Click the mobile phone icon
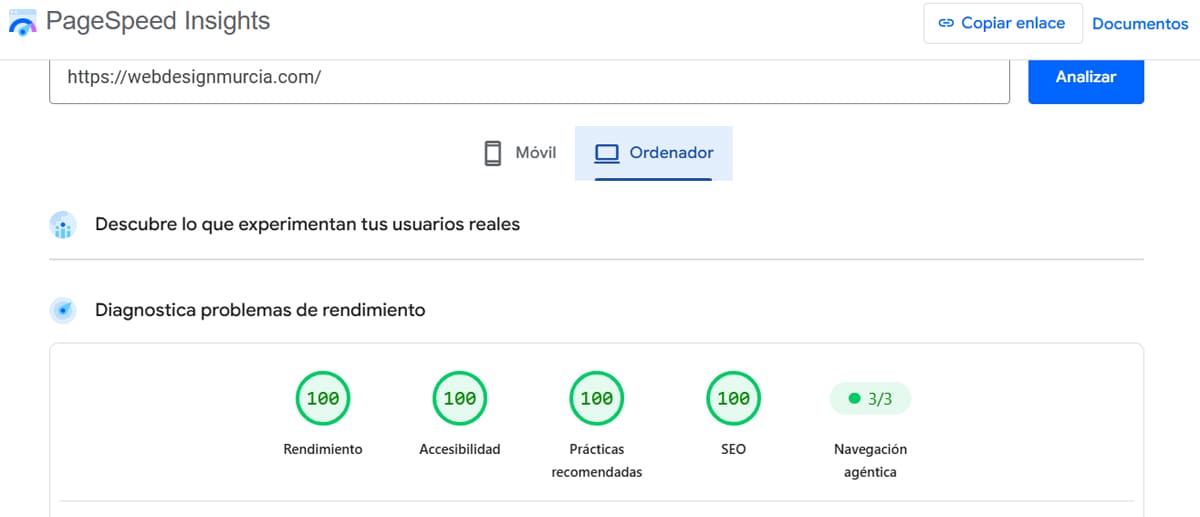Viewport: 1200px width, 517px height. 492,153
